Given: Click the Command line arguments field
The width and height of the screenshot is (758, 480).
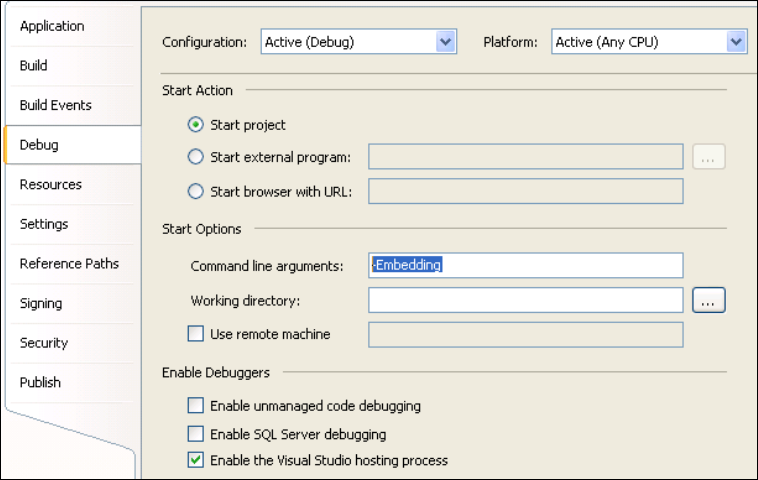Looking at the screenshot, I should click(525, 265).
